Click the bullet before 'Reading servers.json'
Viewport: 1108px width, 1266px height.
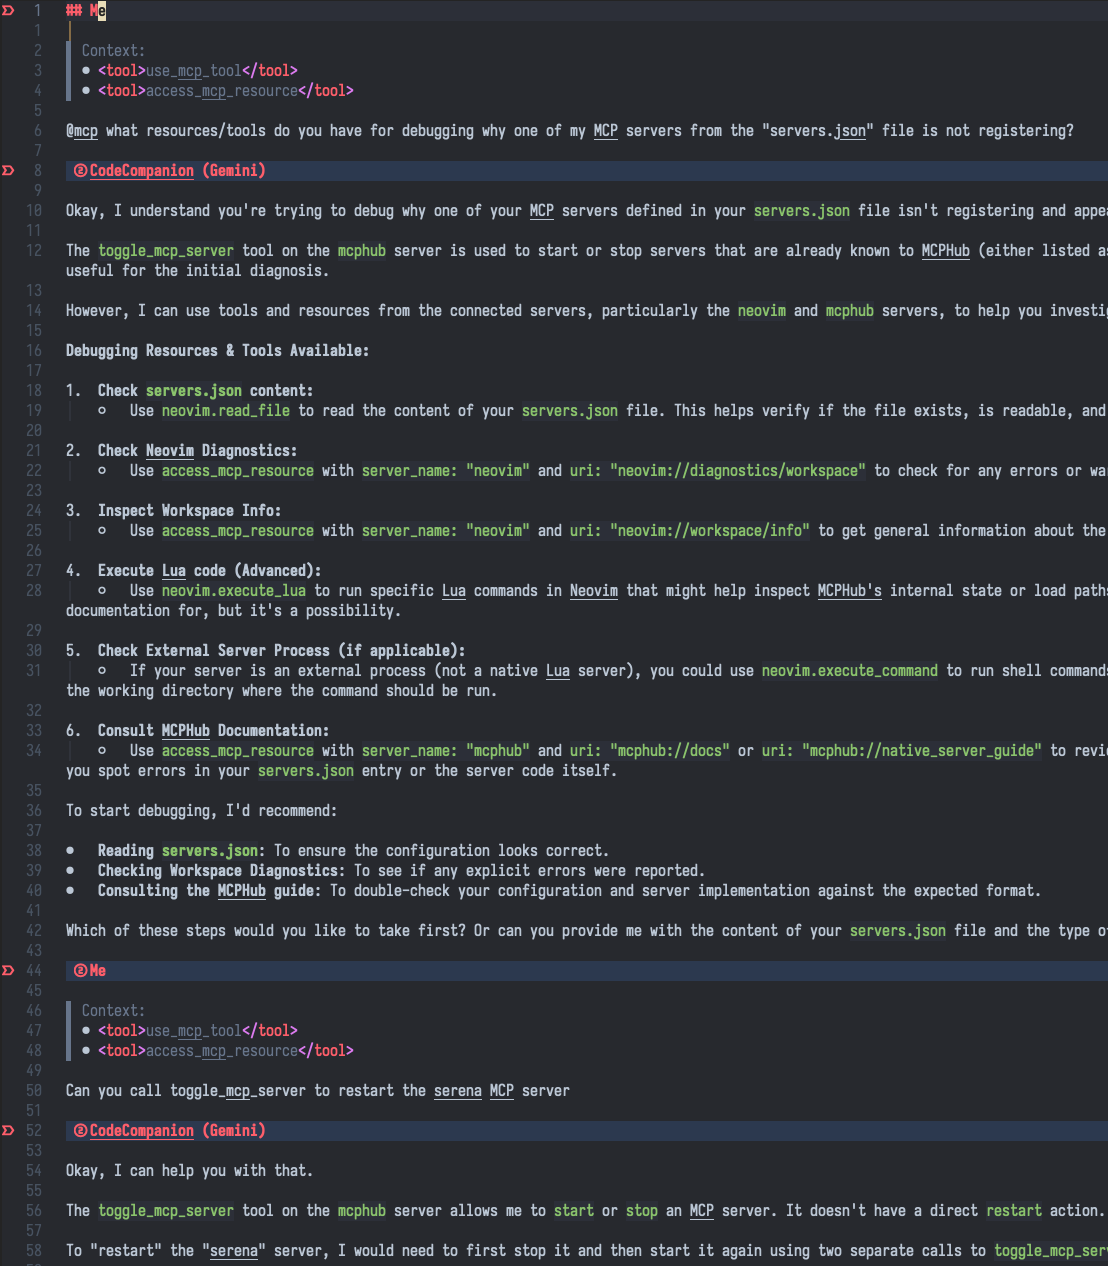pos(70,851)
